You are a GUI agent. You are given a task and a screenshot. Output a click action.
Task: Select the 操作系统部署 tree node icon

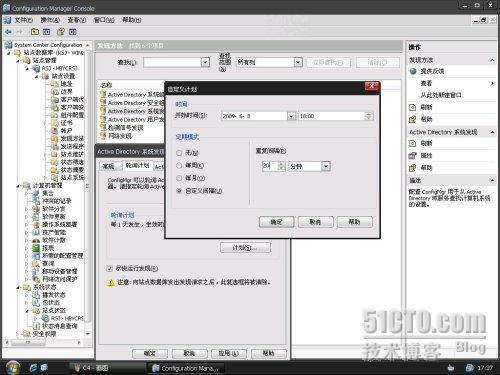point(36,224)
